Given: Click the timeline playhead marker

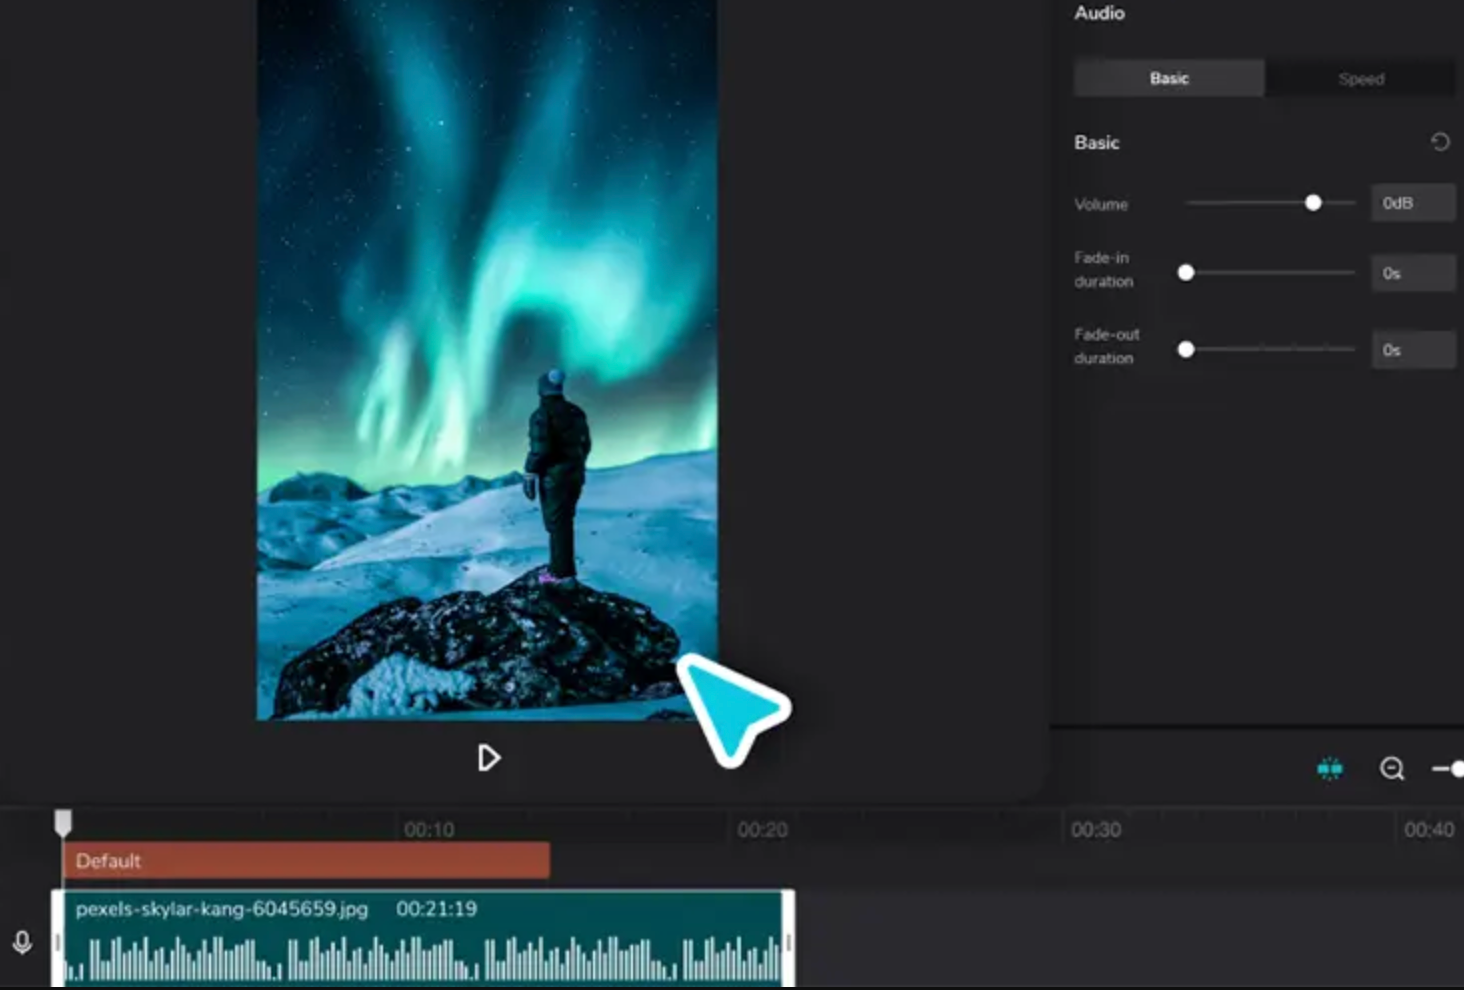Looking at the screenshot, I should tap(63, 823).
